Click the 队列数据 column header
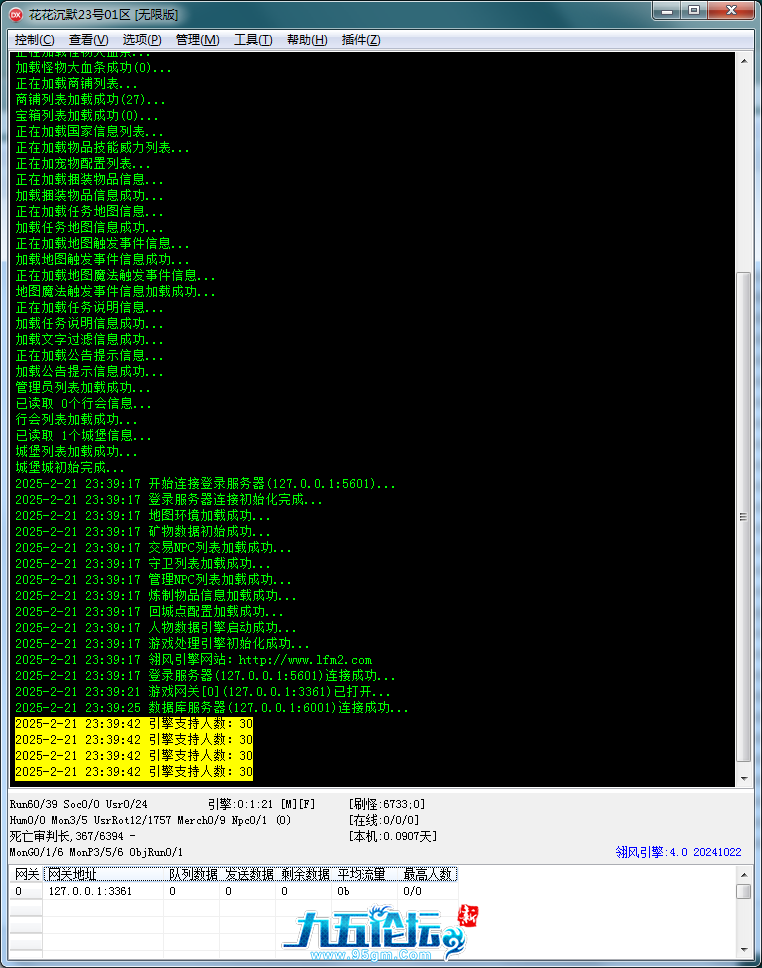Image resolution: width=762 pixels, height=968 pixels. 193,874
